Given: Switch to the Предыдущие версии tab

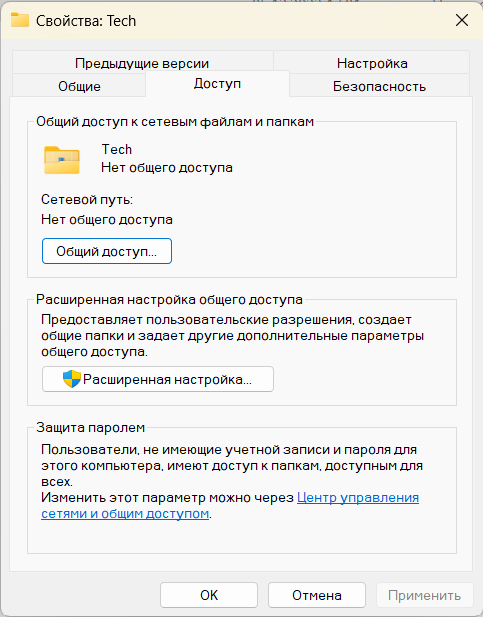Looking at the screenshot, I should tap(142, 63).
